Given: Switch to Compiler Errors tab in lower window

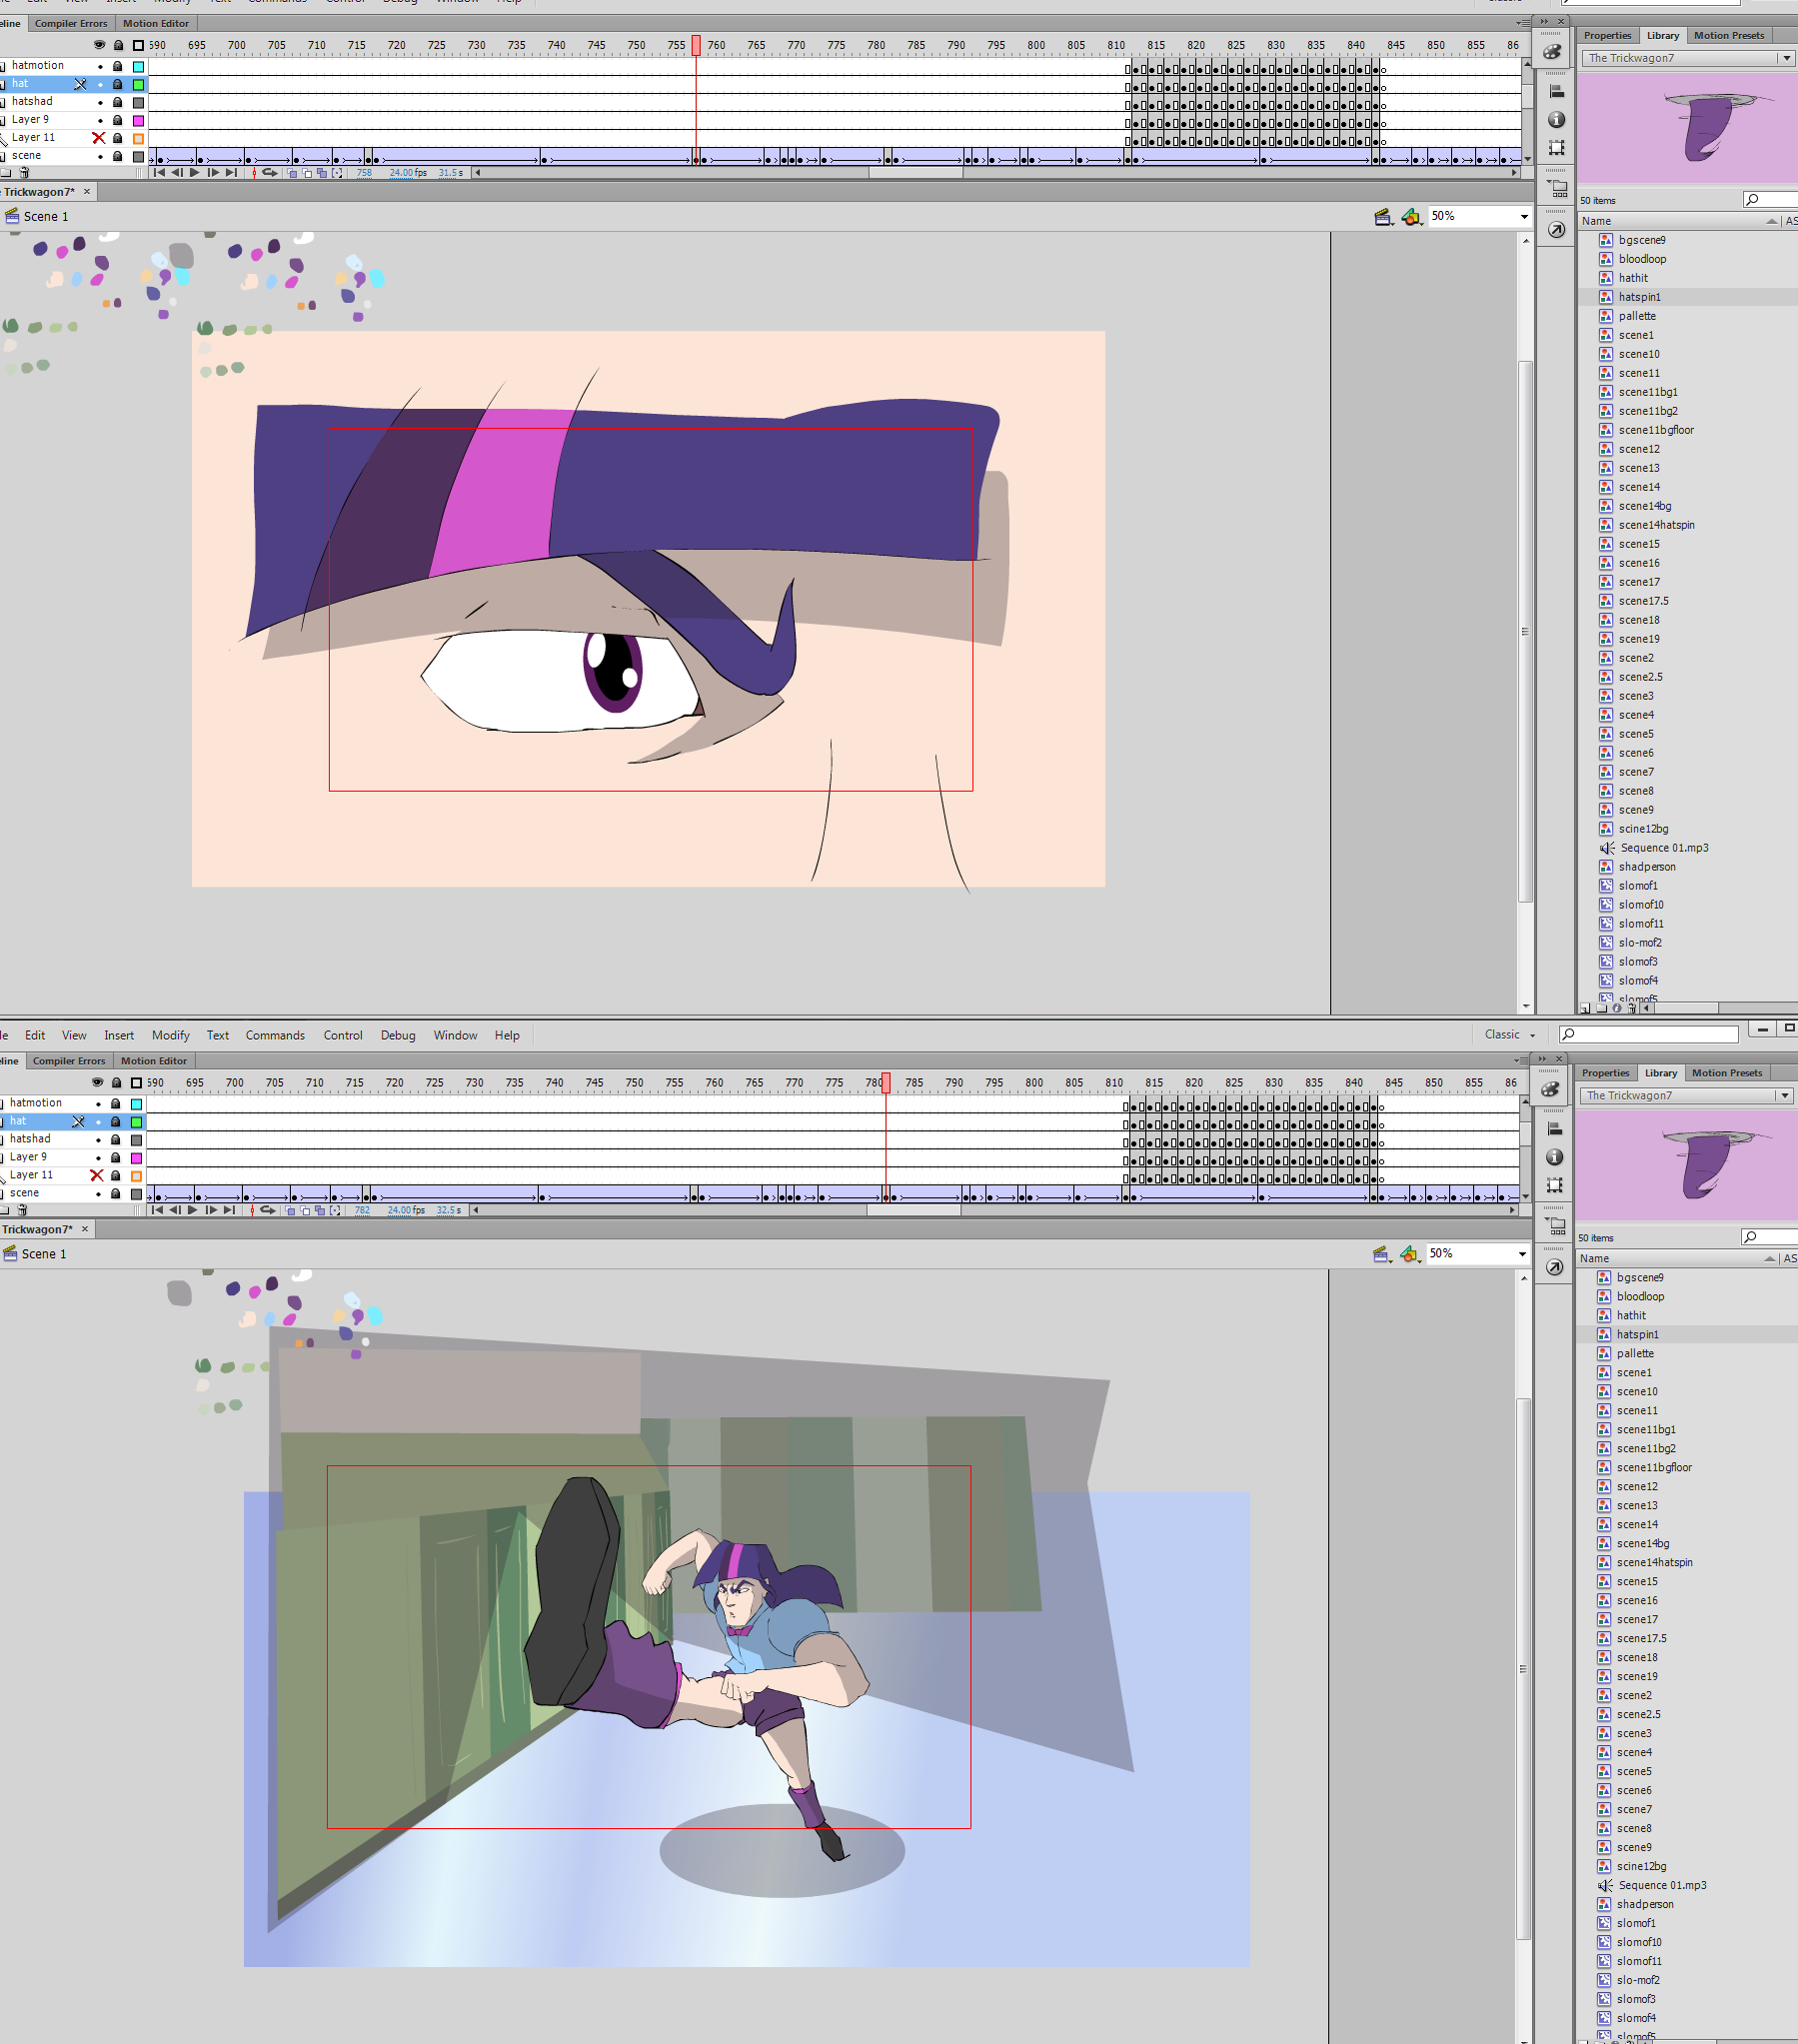Looking at the screenshot, I should tap(69, 1062).
